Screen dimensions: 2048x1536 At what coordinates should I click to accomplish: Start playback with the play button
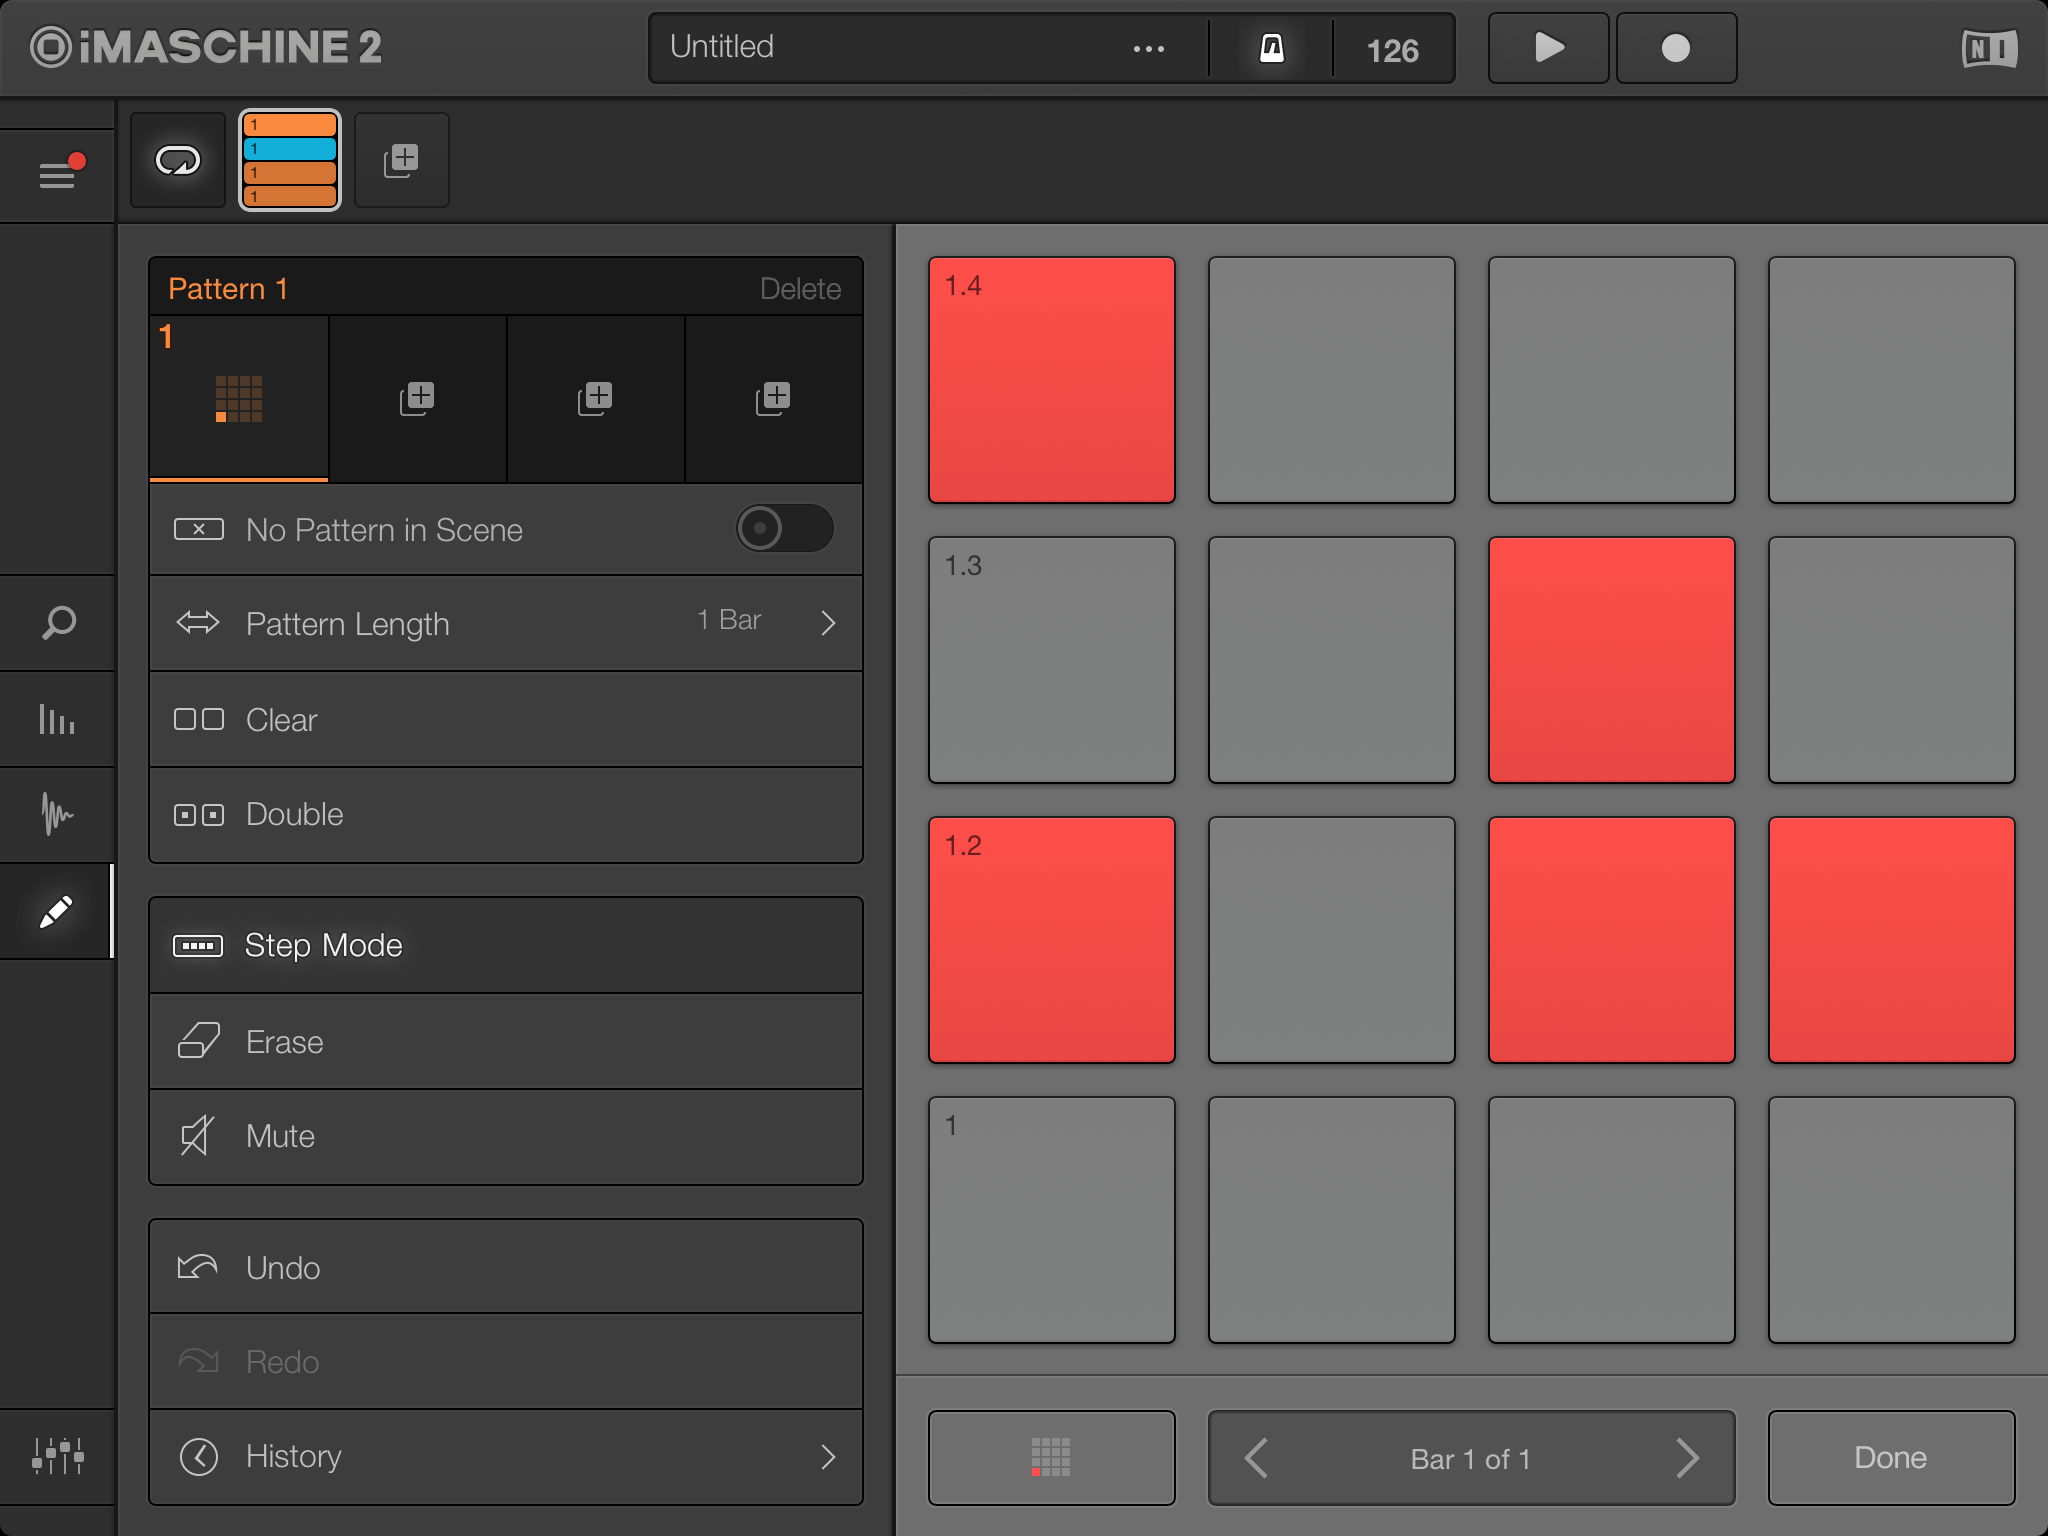point(1548,48)
